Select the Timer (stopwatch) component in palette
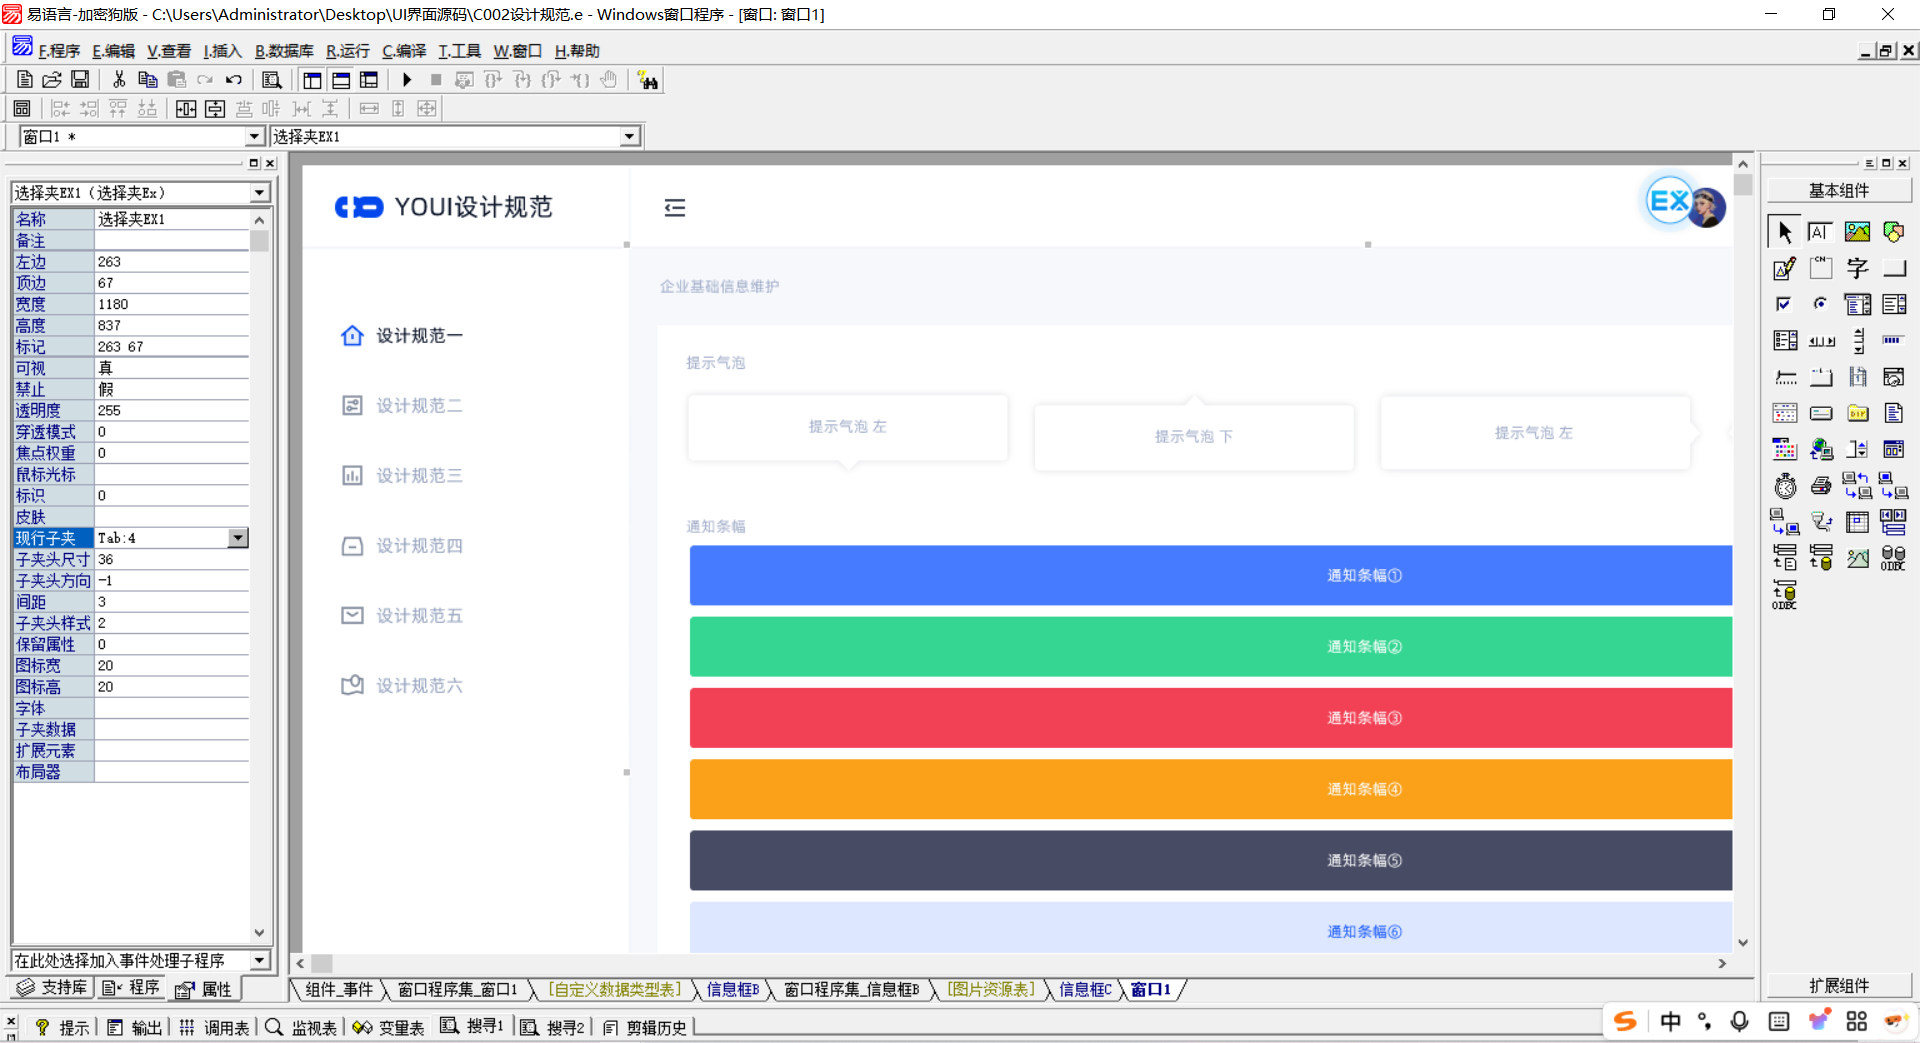The image size is (1920, 1043). pos(1785,486)
